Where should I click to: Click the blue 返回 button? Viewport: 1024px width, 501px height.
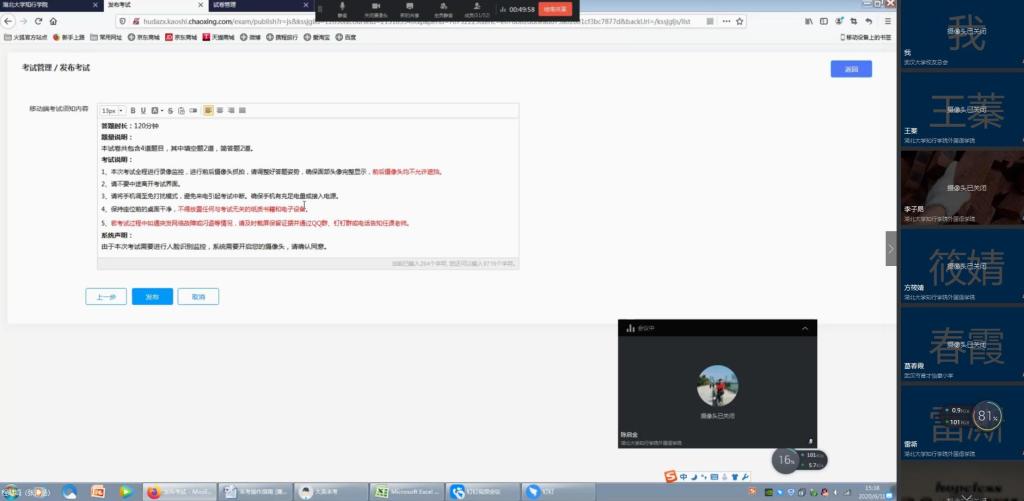coord(850,69)
